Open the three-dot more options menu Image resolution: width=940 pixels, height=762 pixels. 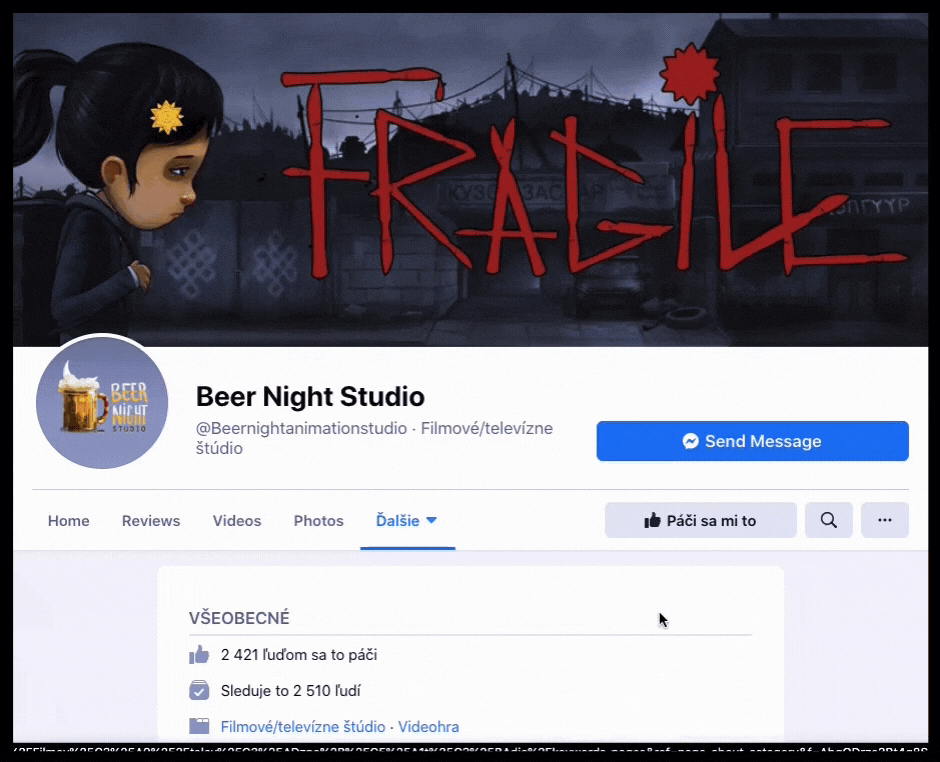click(884, 520)
